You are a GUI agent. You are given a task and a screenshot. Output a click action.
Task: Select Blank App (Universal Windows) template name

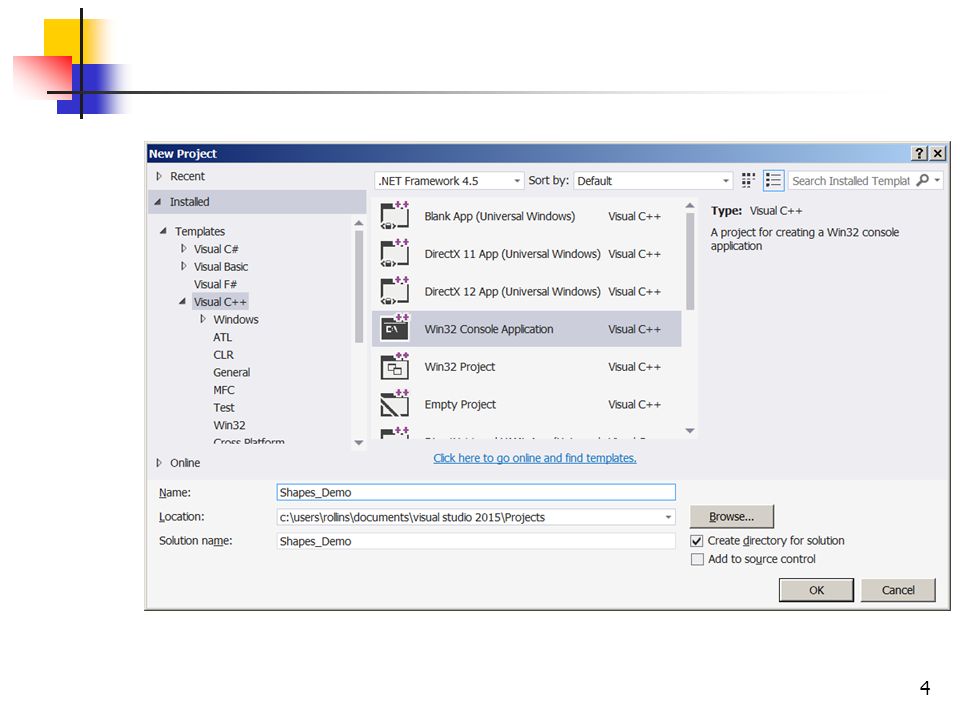click(x=500, y=216)
